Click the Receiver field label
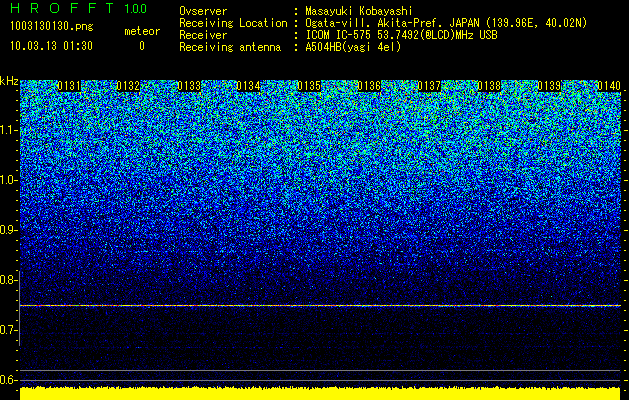629x400 pixels. pos(203,35)
